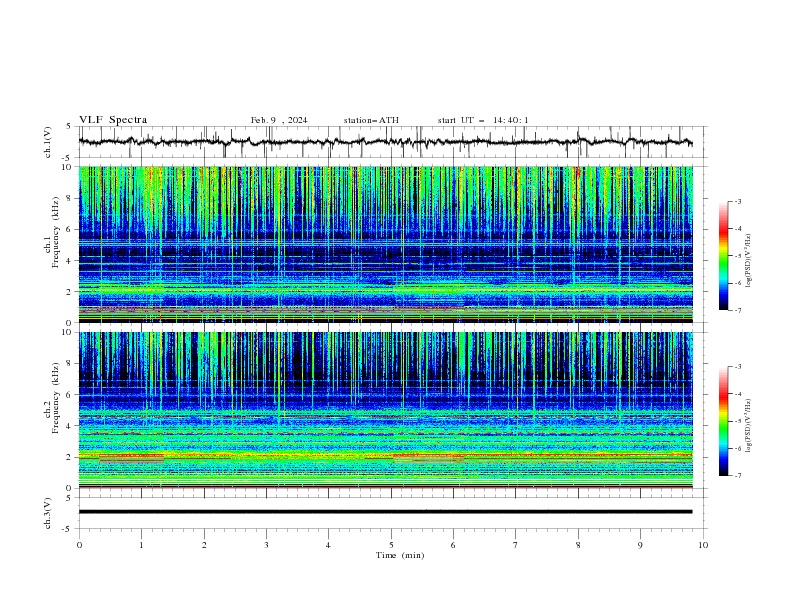Viewport: 792px width, 612px height.
Task: Click the "-3" value on upper colorbar
Action: [x=738, y=201]
